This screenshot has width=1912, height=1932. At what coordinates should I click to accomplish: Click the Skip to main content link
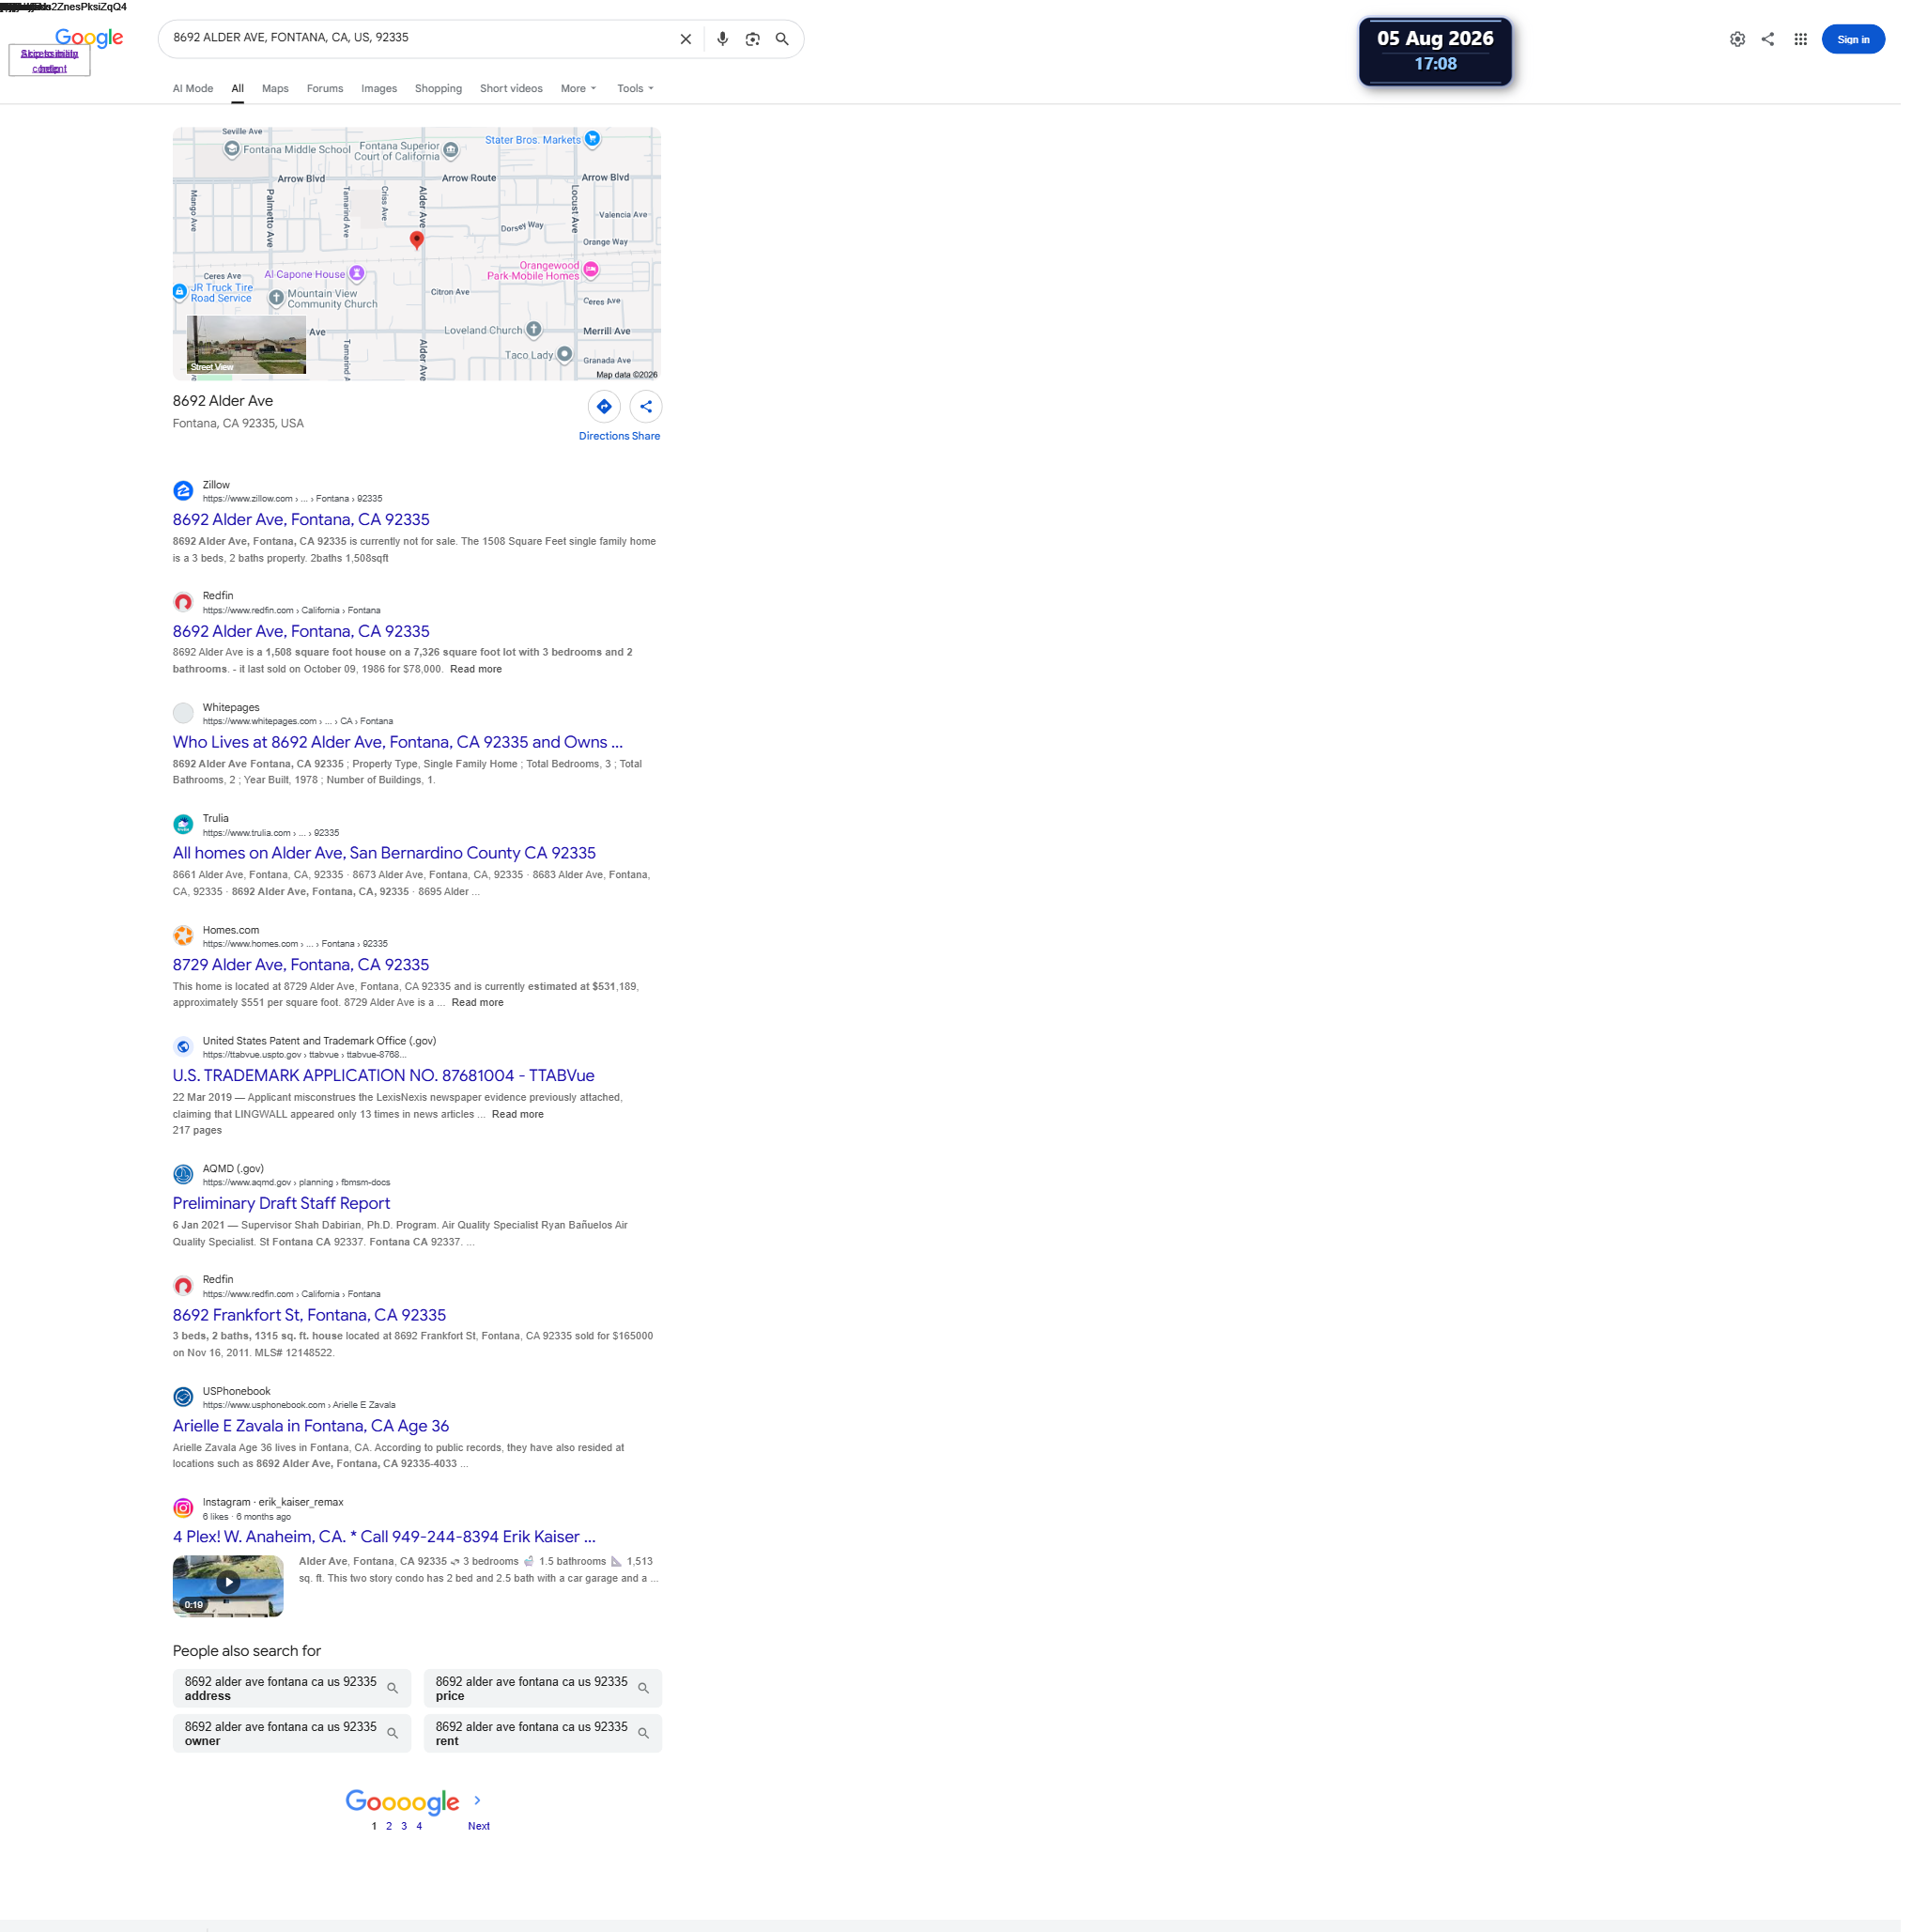tap(49, 60)
